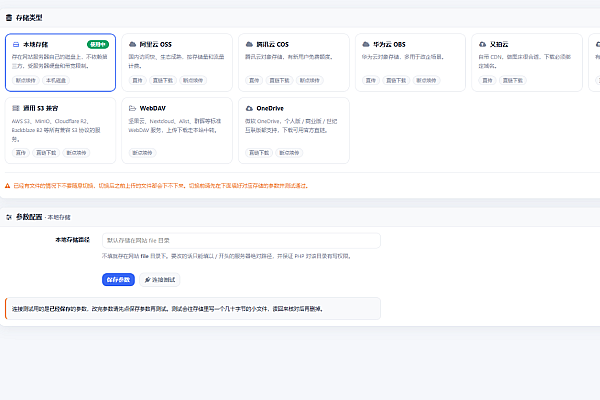The image size is (600, 400).
Task: Click the AWS S3, MinIO description on S3 card
Action: pos(56,130)
